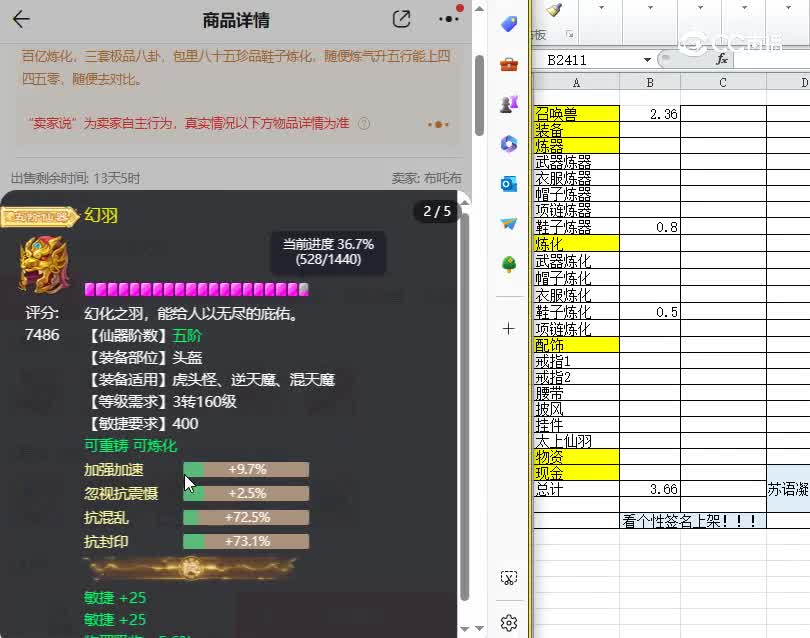This screenshot has height=638, width=810.
Task: Click the share icon on the 商品详情 page
Action: pyautogui.click(x=401, y=19)
